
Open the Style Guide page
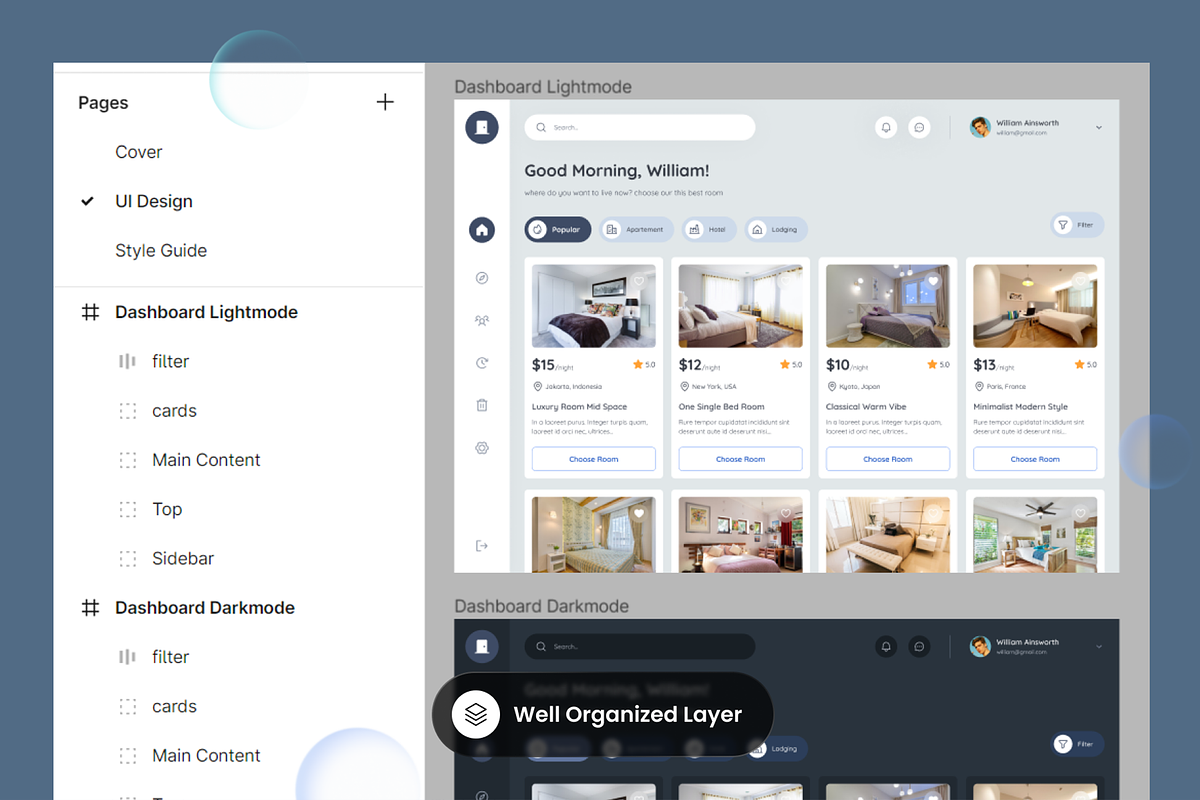pos(161,251)
